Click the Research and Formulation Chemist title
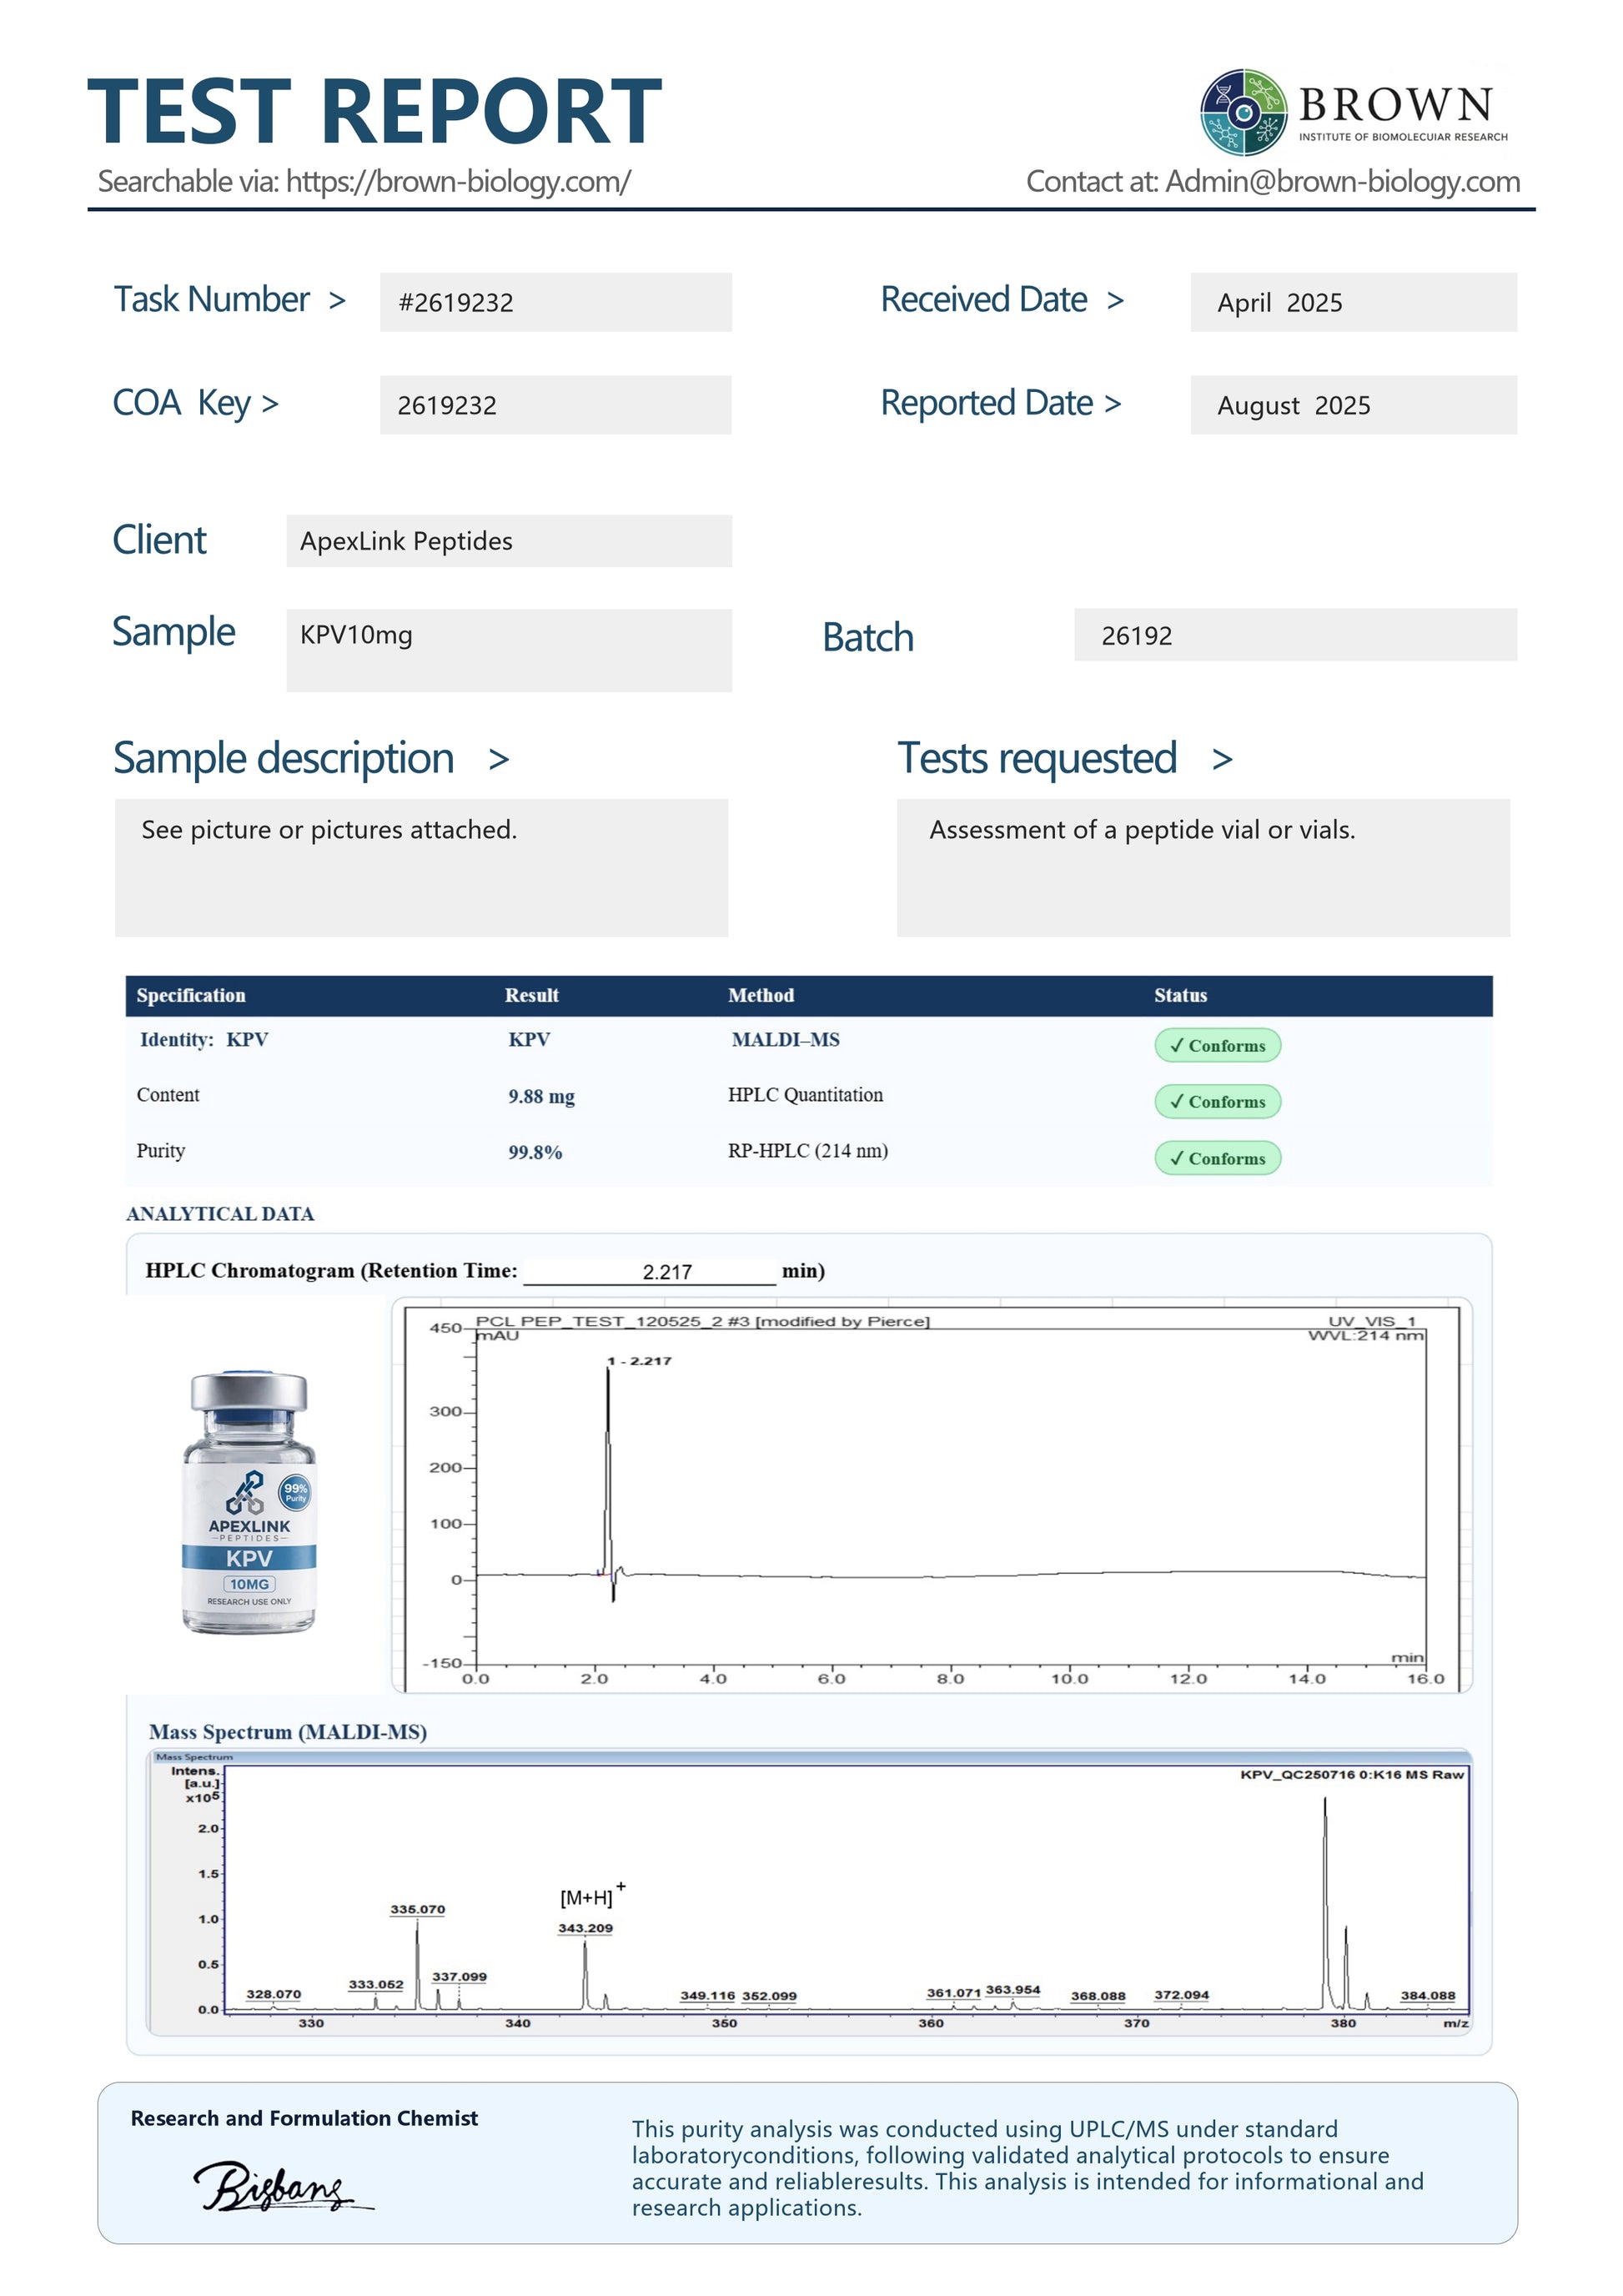This screenshot has width=1623, height=2296. tap(304, 2118)
